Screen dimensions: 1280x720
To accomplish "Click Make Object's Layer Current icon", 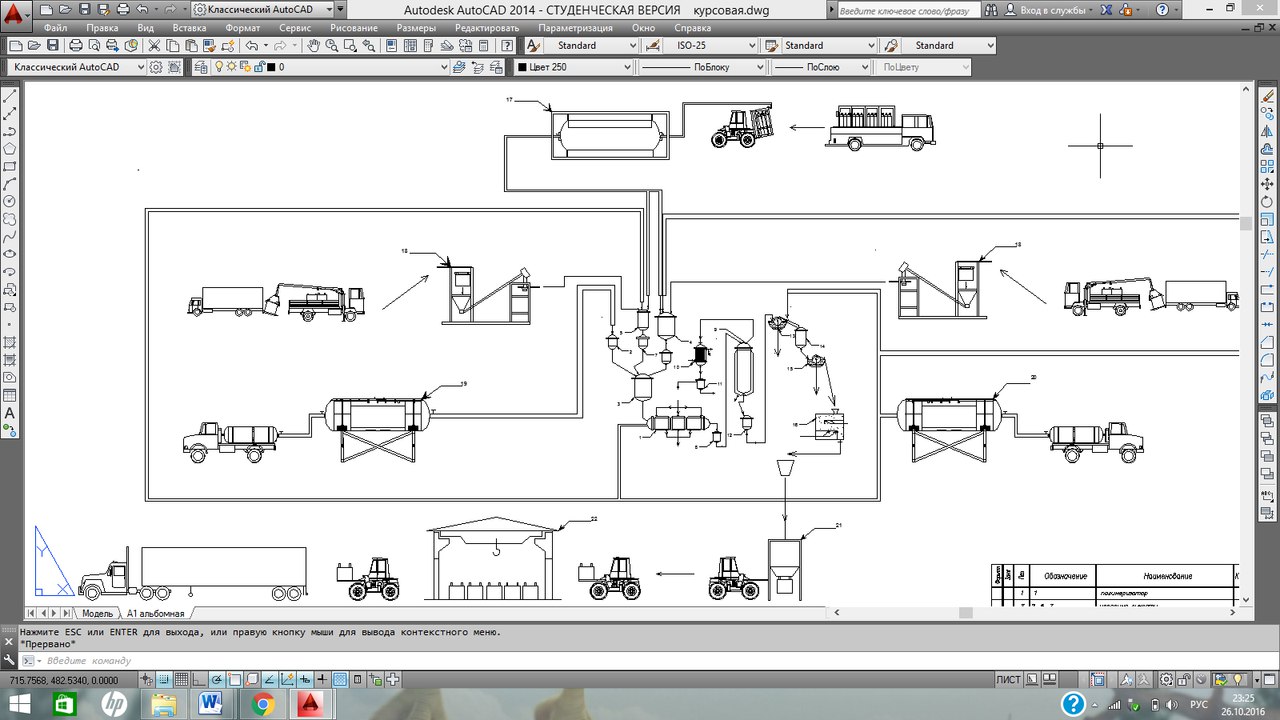I will tap(459, 67).
